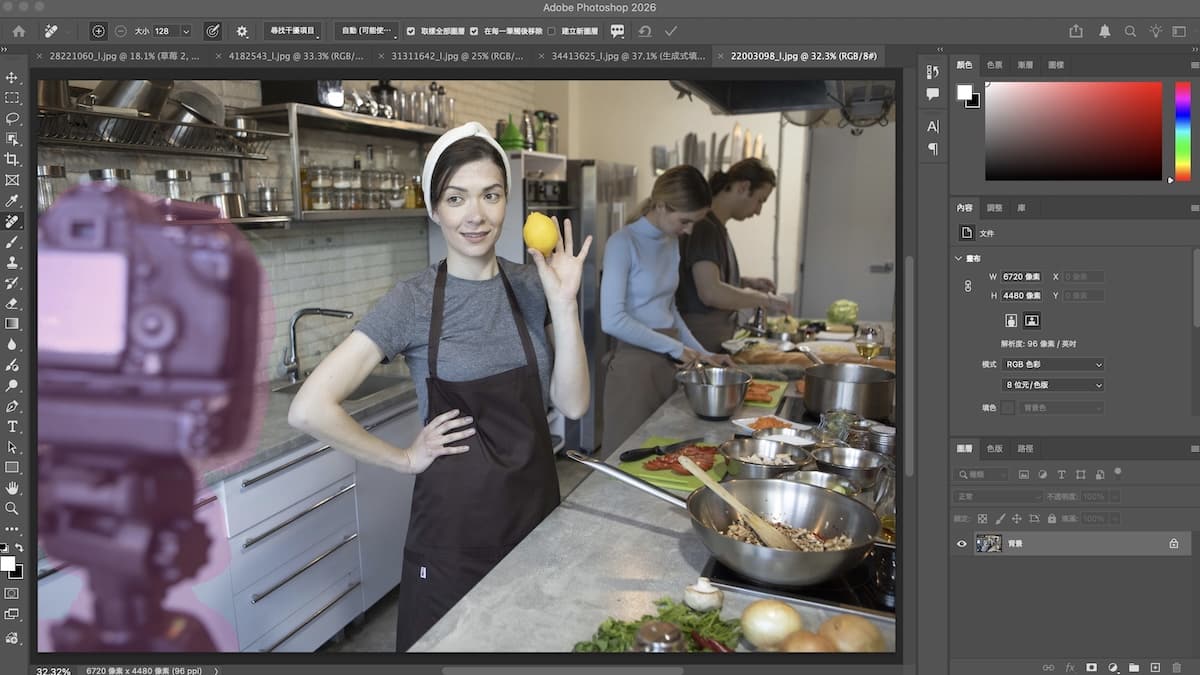This screenshot has width=1200, height=675.
Task: Open the gear settings in options bar
Action: click(242, 31)
